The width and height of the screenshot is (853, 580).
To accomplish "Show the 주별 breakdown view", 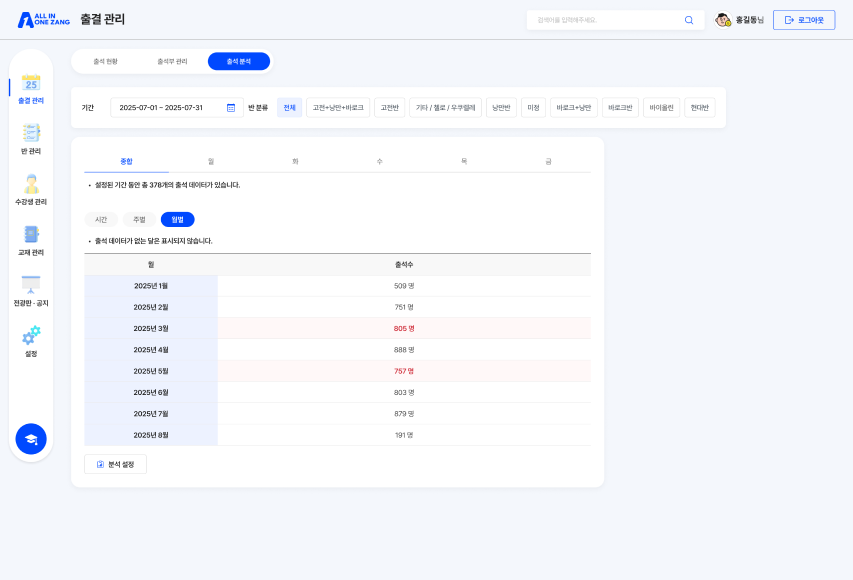I will pyautogui.click(x=139, y=220).
